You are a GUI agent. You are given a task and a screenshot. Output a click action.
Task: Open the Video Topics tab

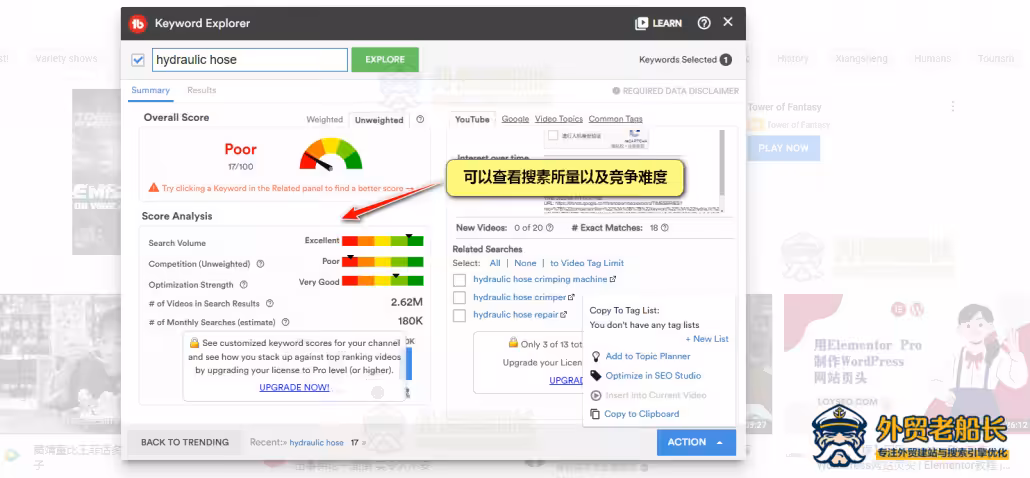tap(558, 119)
